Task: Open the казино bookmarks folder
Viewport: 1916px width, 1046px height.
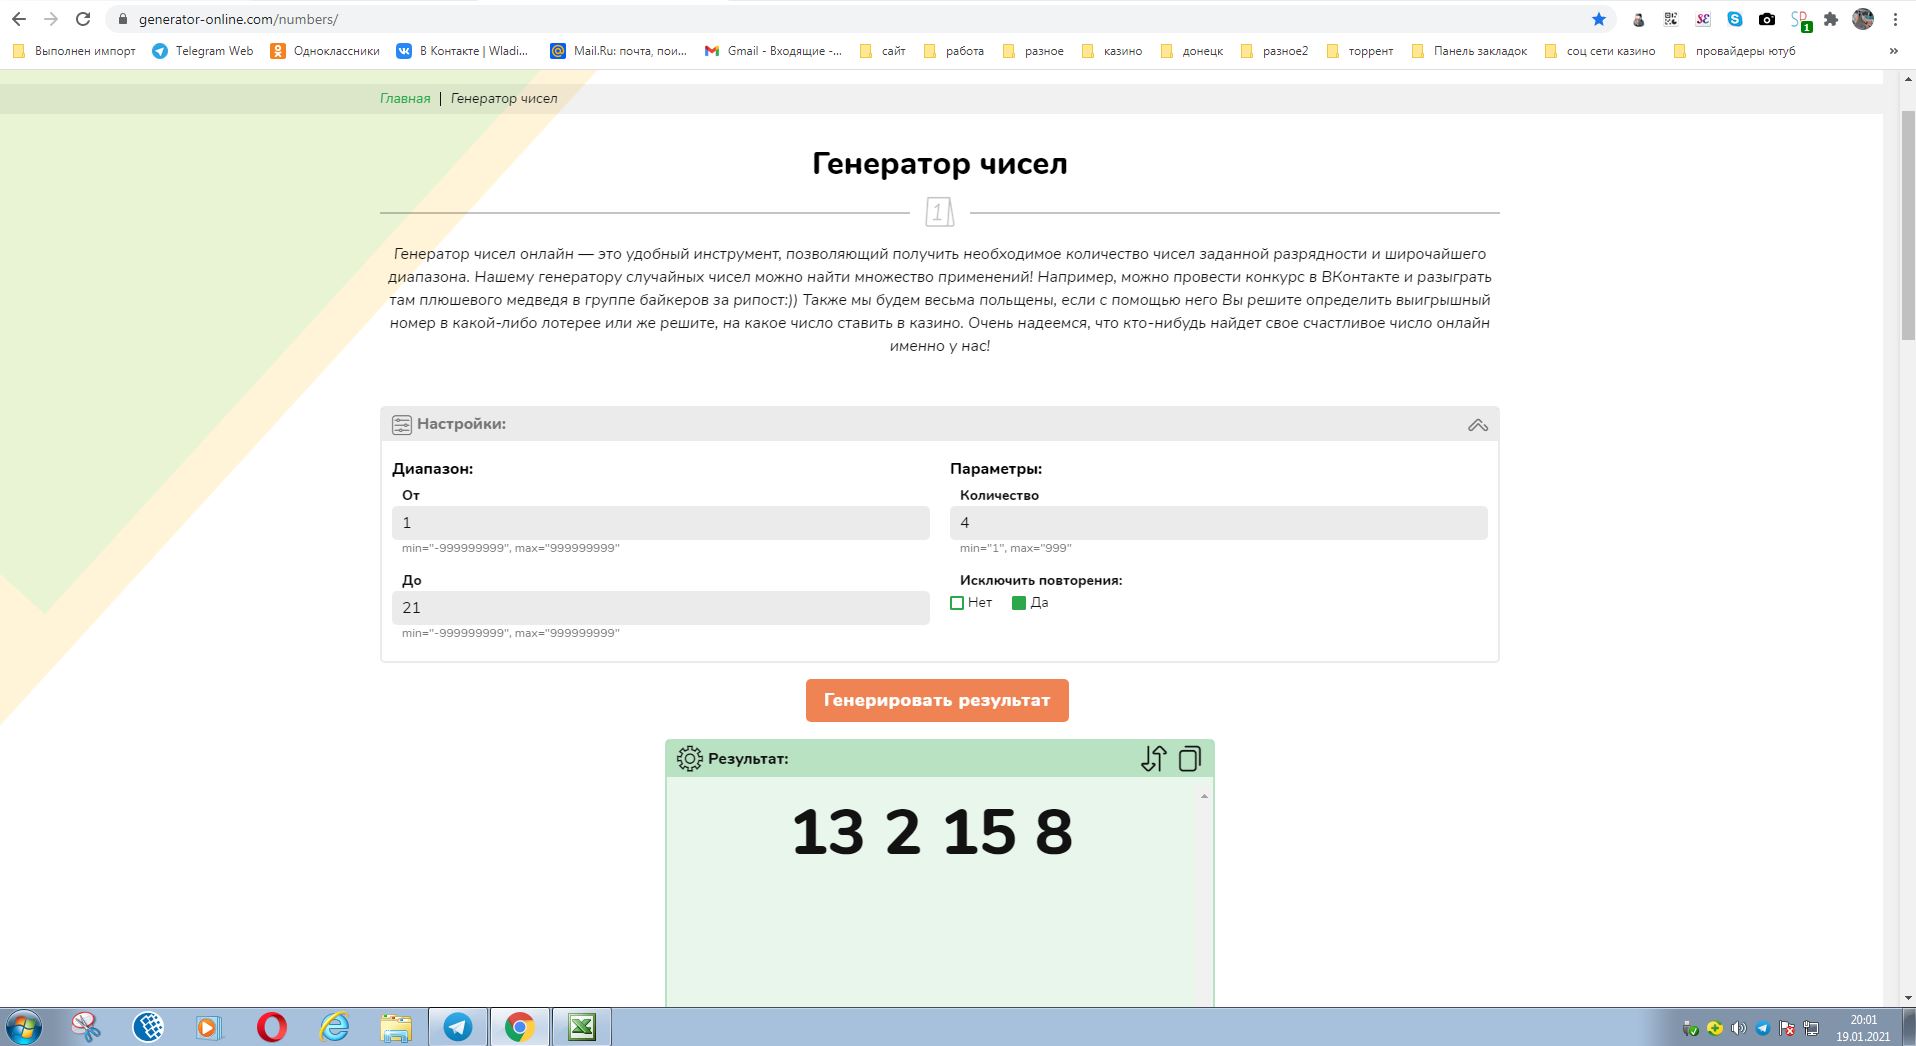Action: pyautogui.click(x=1112, y=51)
